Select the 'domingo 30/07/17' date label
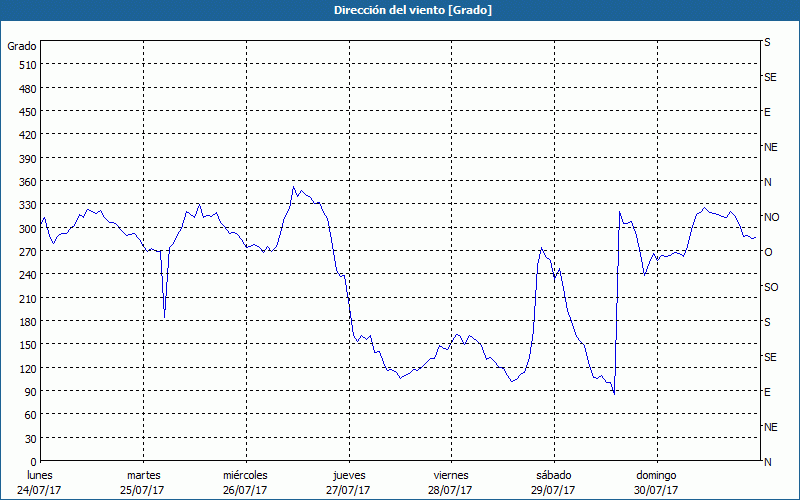This screenshot has width=800, height=500. [x=655, y=482]
